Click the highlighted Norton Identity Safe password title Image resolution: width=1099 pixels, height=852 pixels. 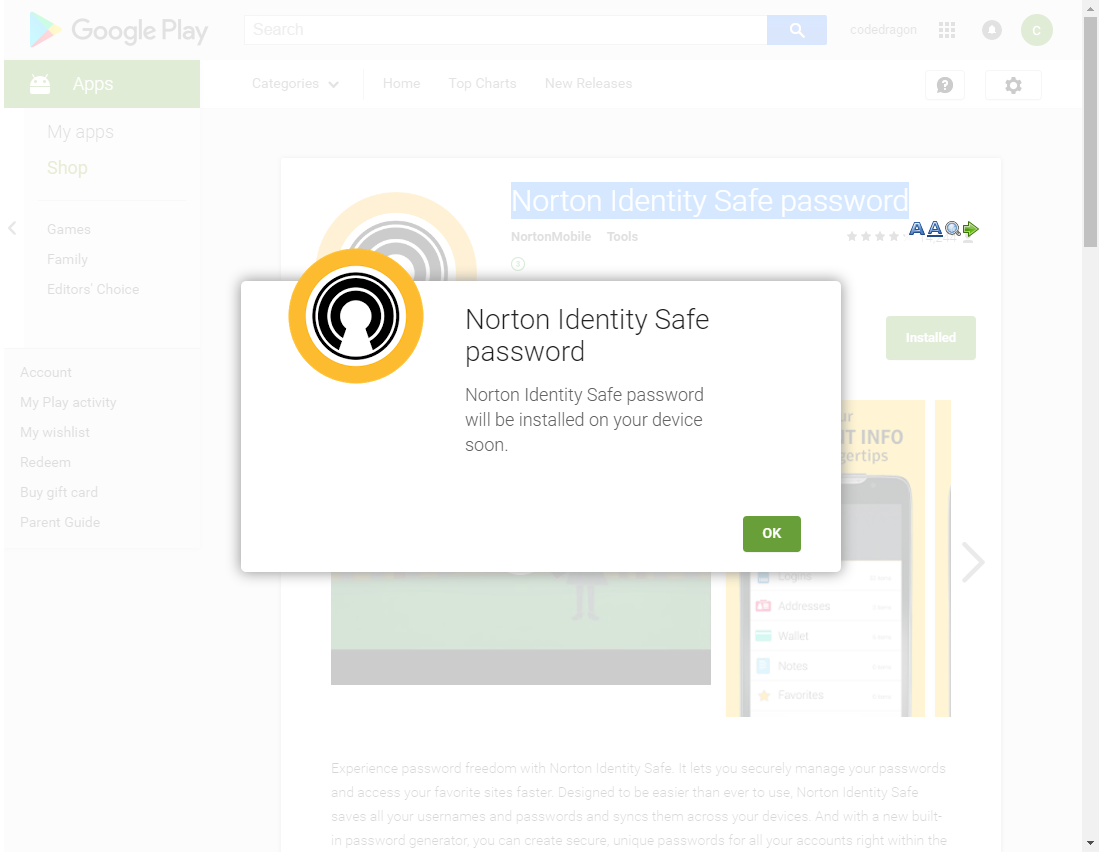[x=709, y=200]
